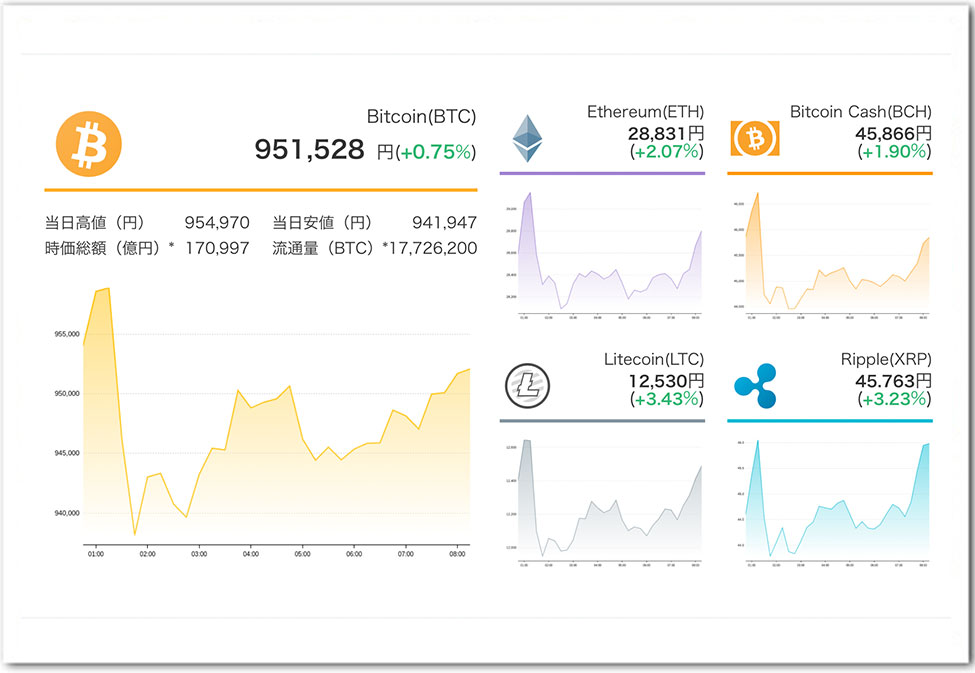975x673 pixels.
Task: Click the cyan Ripple price chart
Action: point(838,501)
